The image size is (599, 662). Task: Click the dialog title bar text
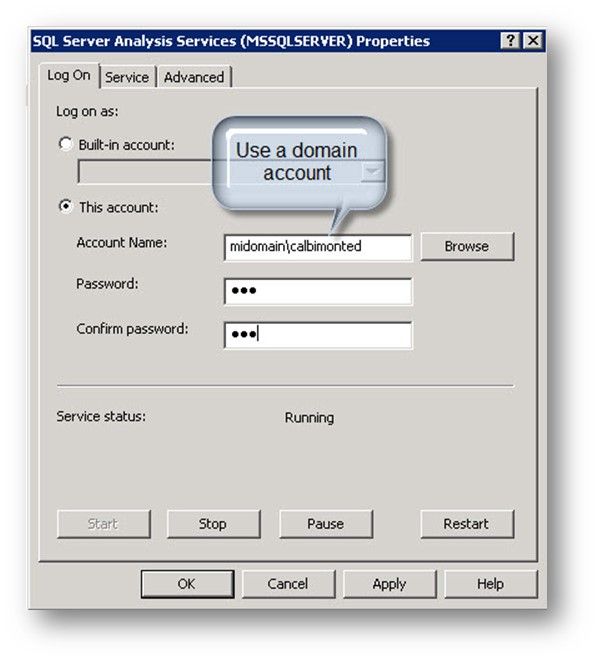(x=231, y=41)
